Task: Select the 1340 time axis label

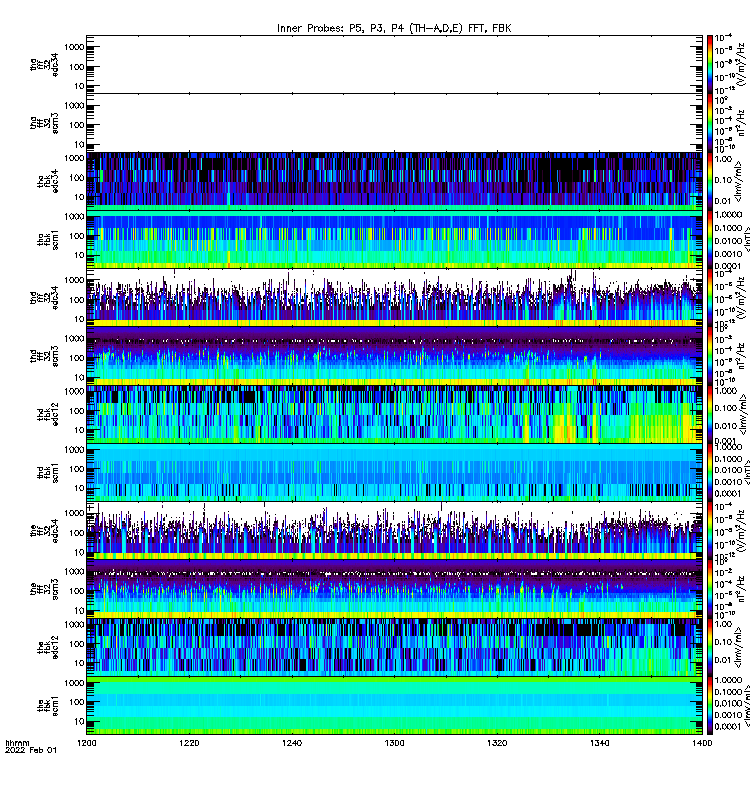Action: [x=599, y=743]
